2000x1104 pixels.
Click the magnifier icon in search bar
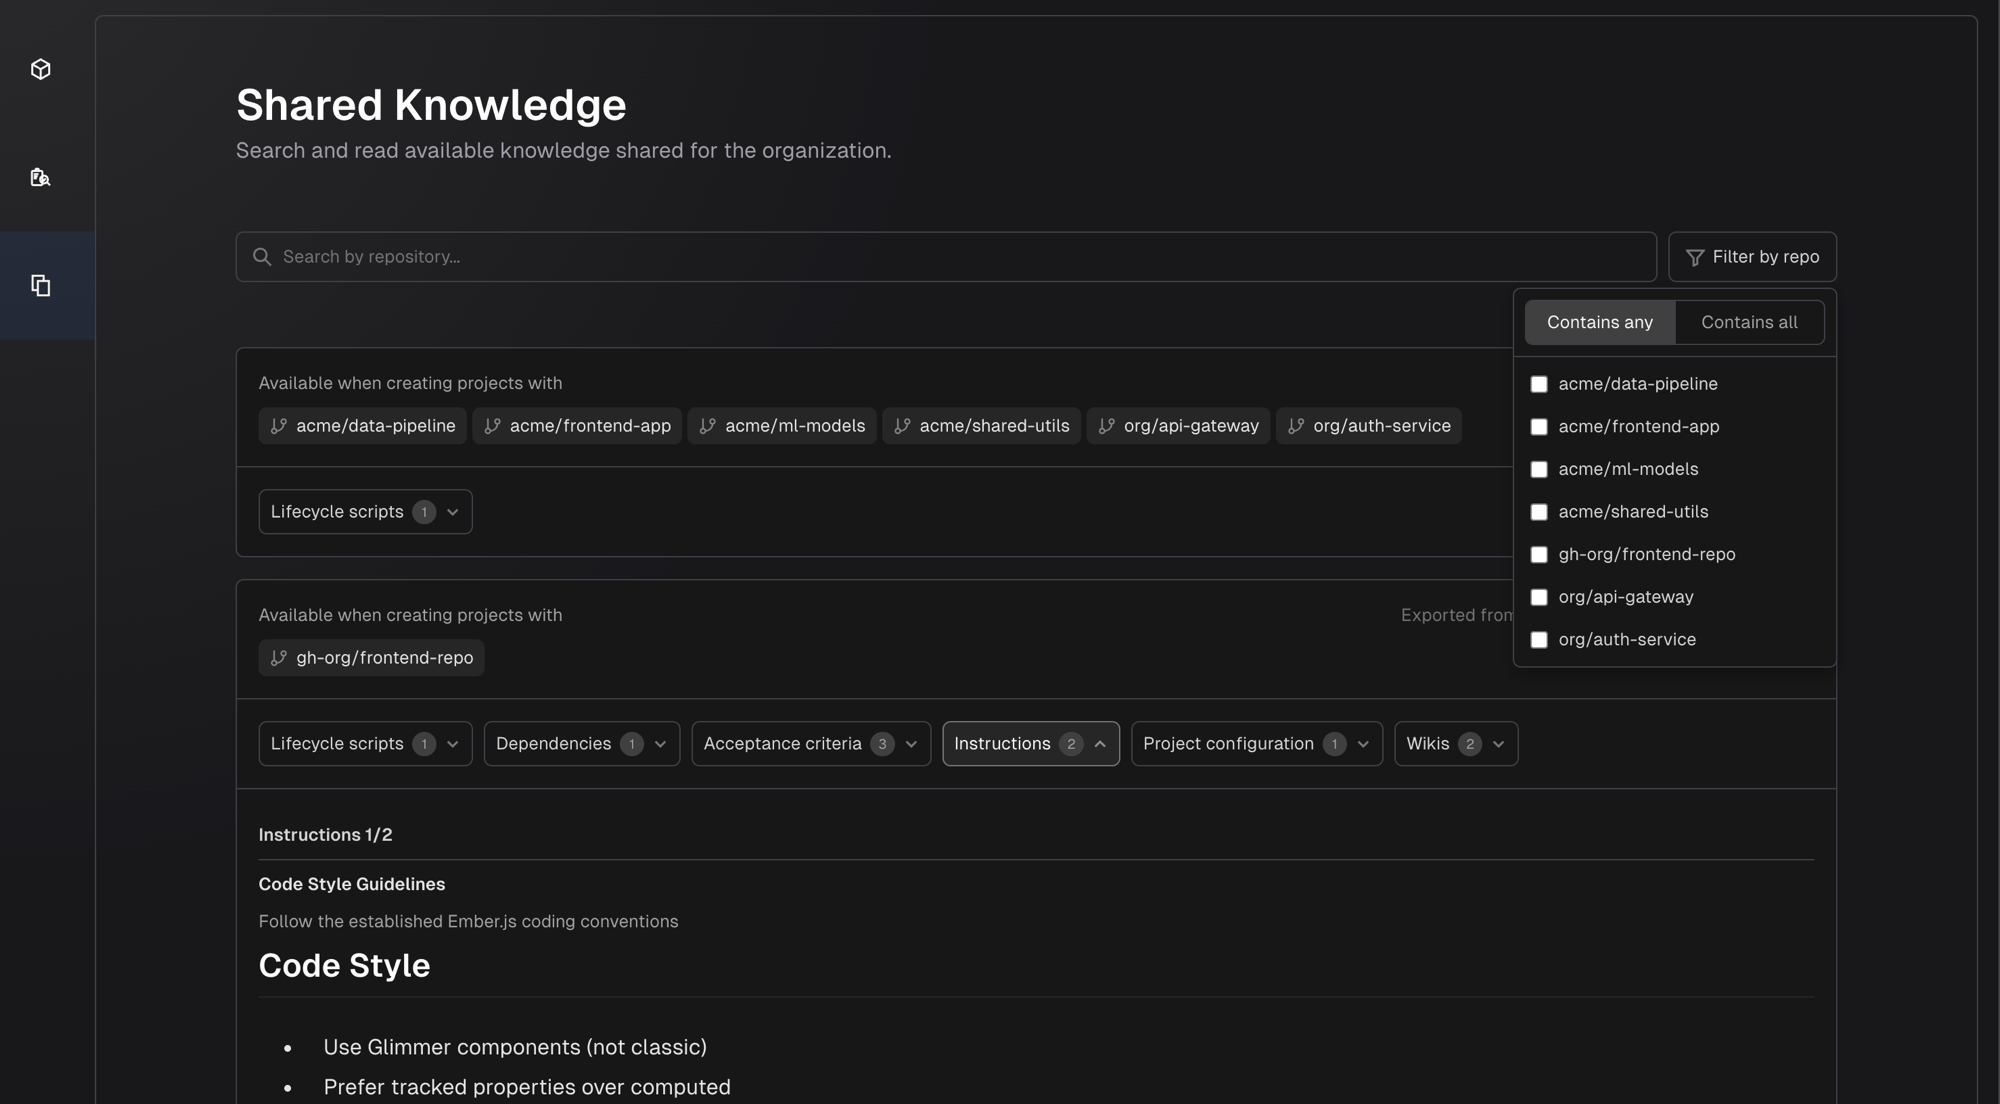[x=262, y=257]
